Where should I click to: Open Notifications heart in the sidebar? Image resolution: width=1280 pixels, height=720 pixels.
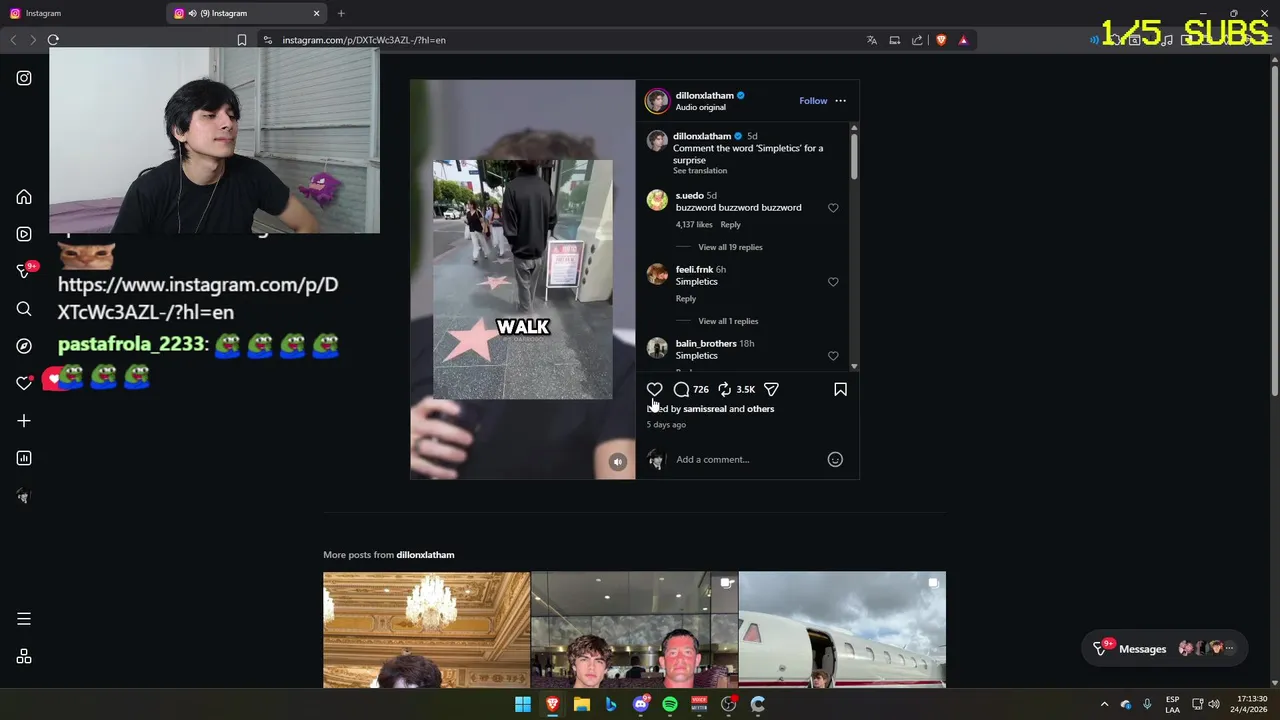[24, 383]
